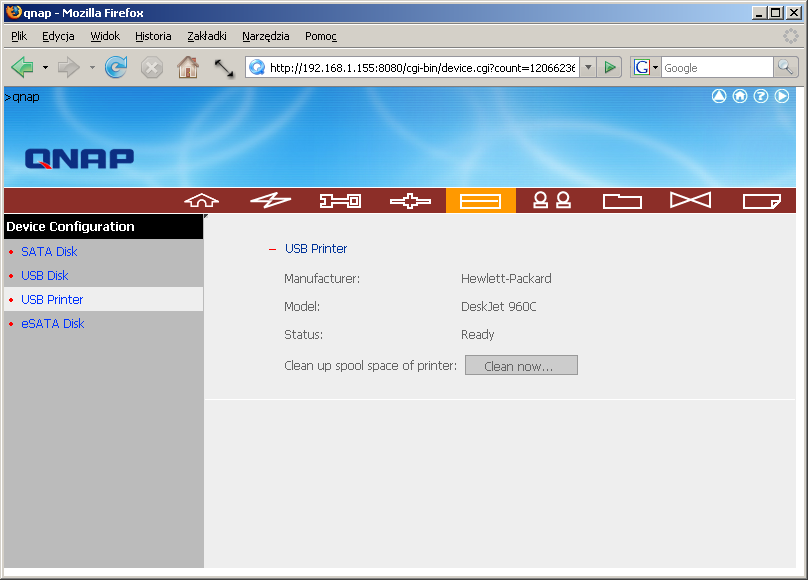Open the Narzędzia menu
This screenshot has width=808, height=580.
coord(266,36)
